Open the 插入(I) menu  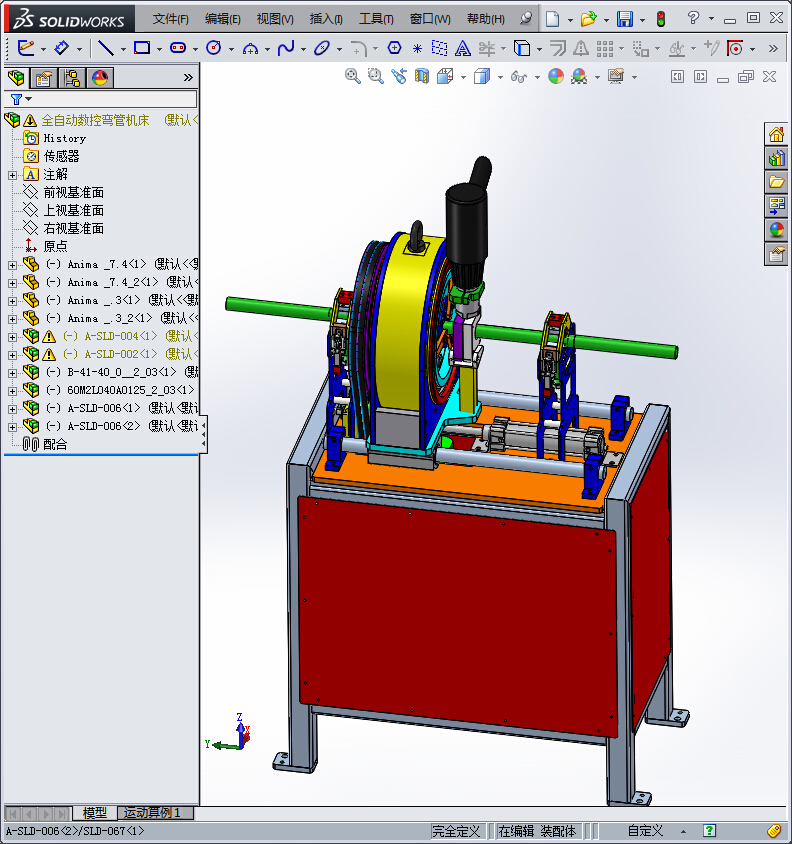326,19
